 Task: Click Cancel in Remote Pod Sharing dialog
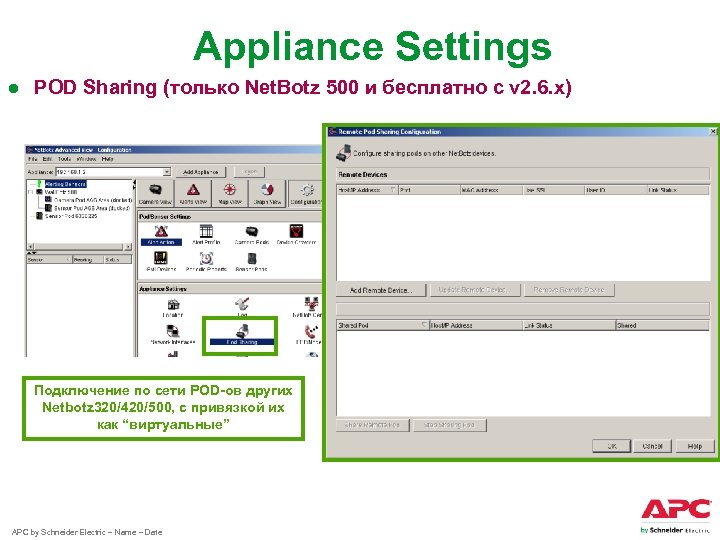(652, 446)
